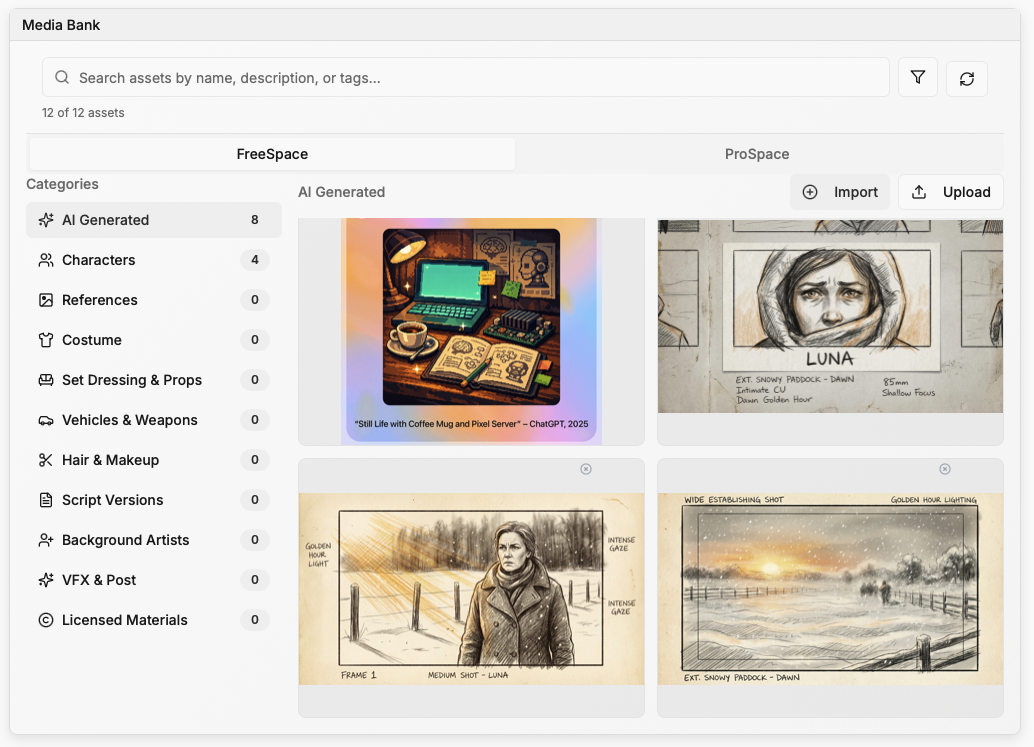Click the AI Generated section heading
Screen dimensions: 1034x747
tap(342, 192)
